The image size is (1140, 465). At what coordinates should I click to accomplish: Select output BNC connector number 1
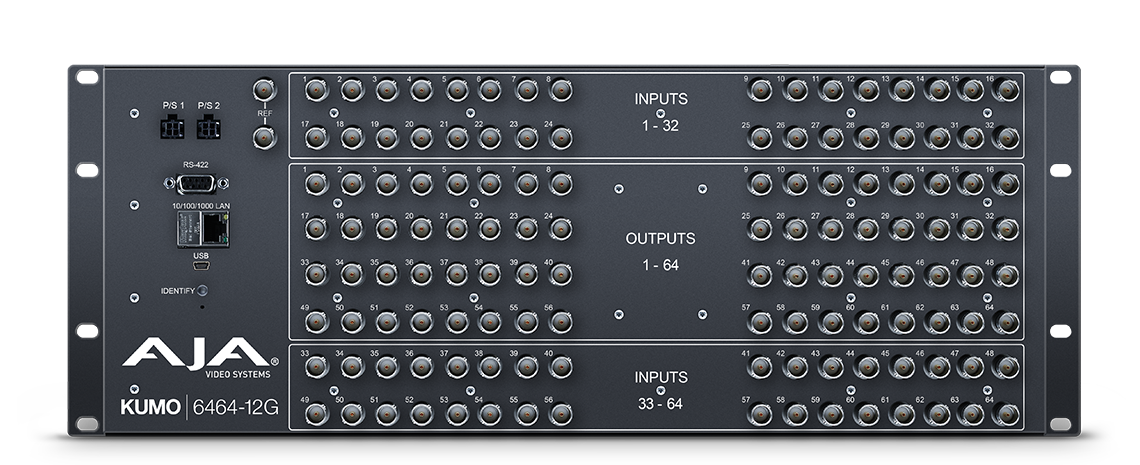click(316, 183)
